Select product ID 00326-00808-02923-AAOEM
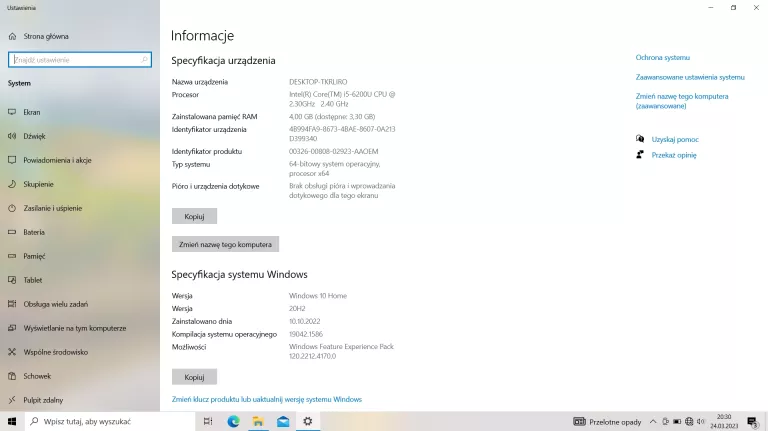This screenshot has width=768, height=431. pyautogui.click(x=334, y=151)
